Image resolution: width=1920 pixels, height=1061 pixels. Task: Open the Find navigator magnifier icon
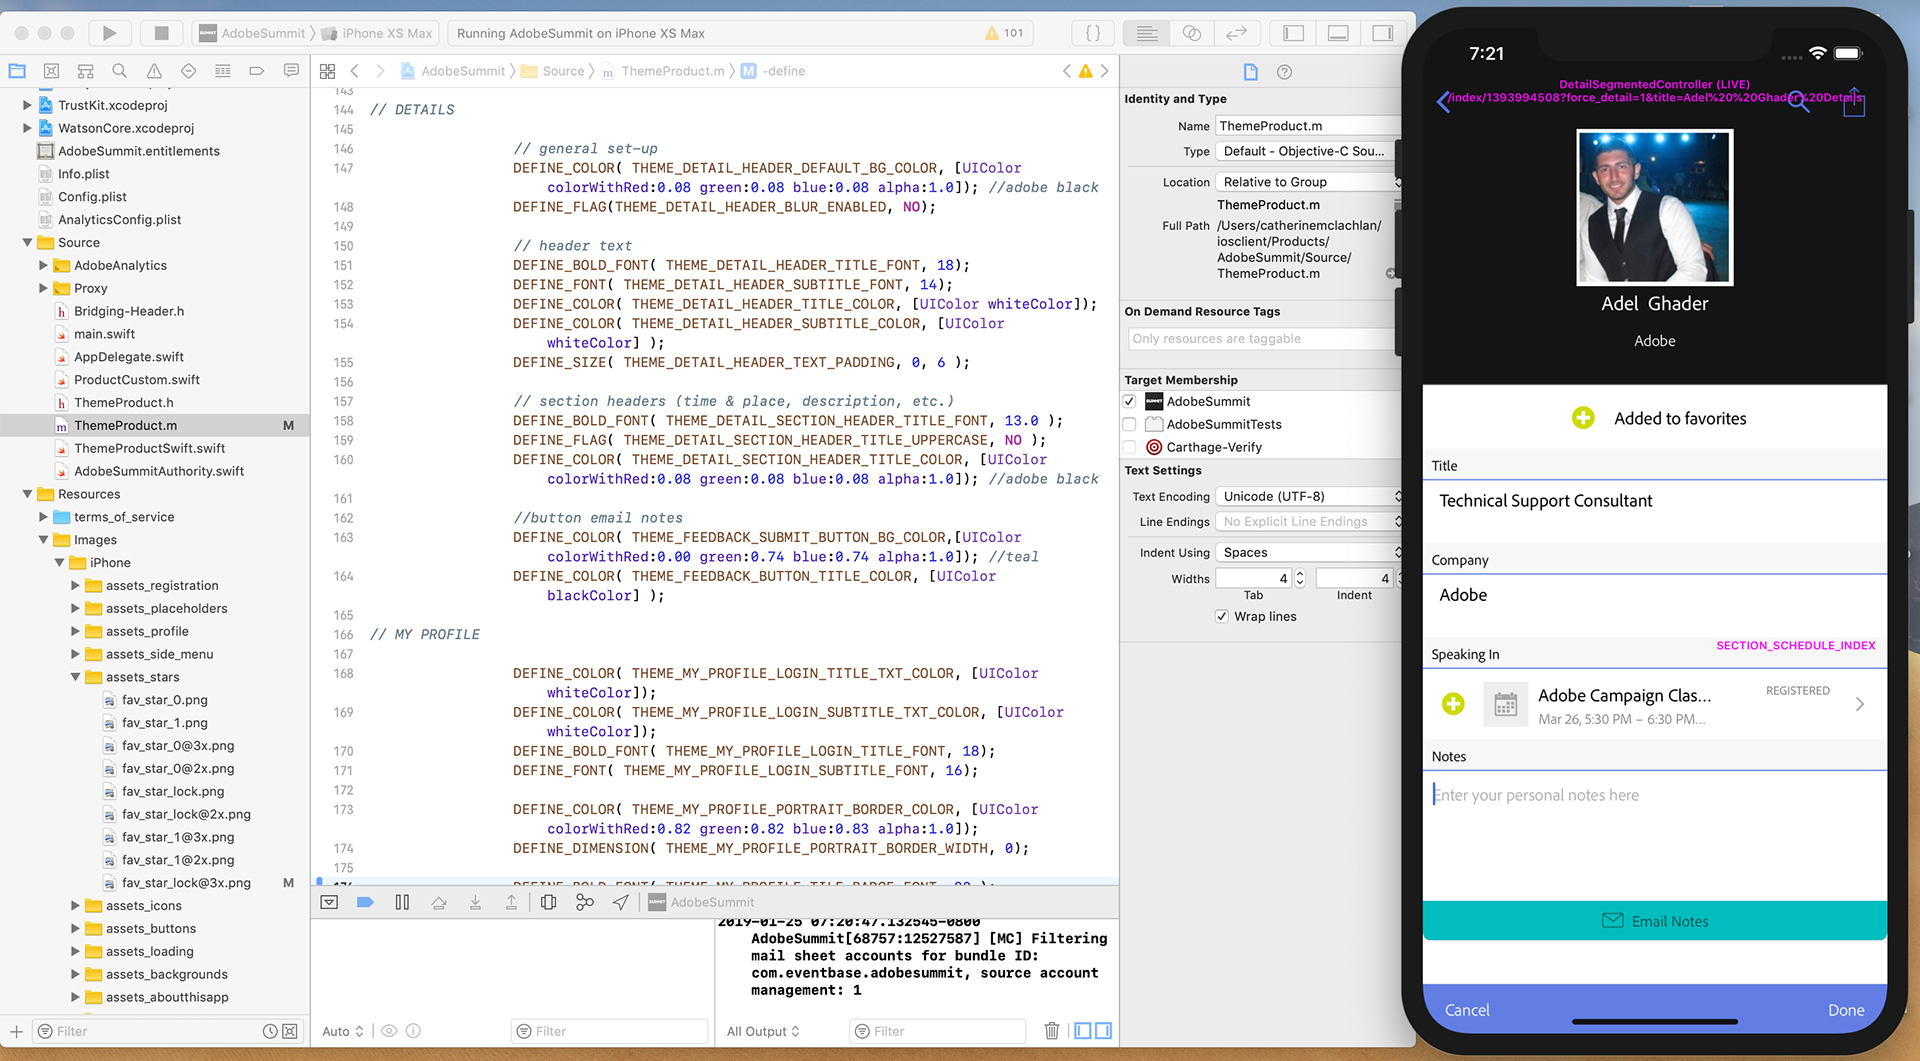pos(120,71)
